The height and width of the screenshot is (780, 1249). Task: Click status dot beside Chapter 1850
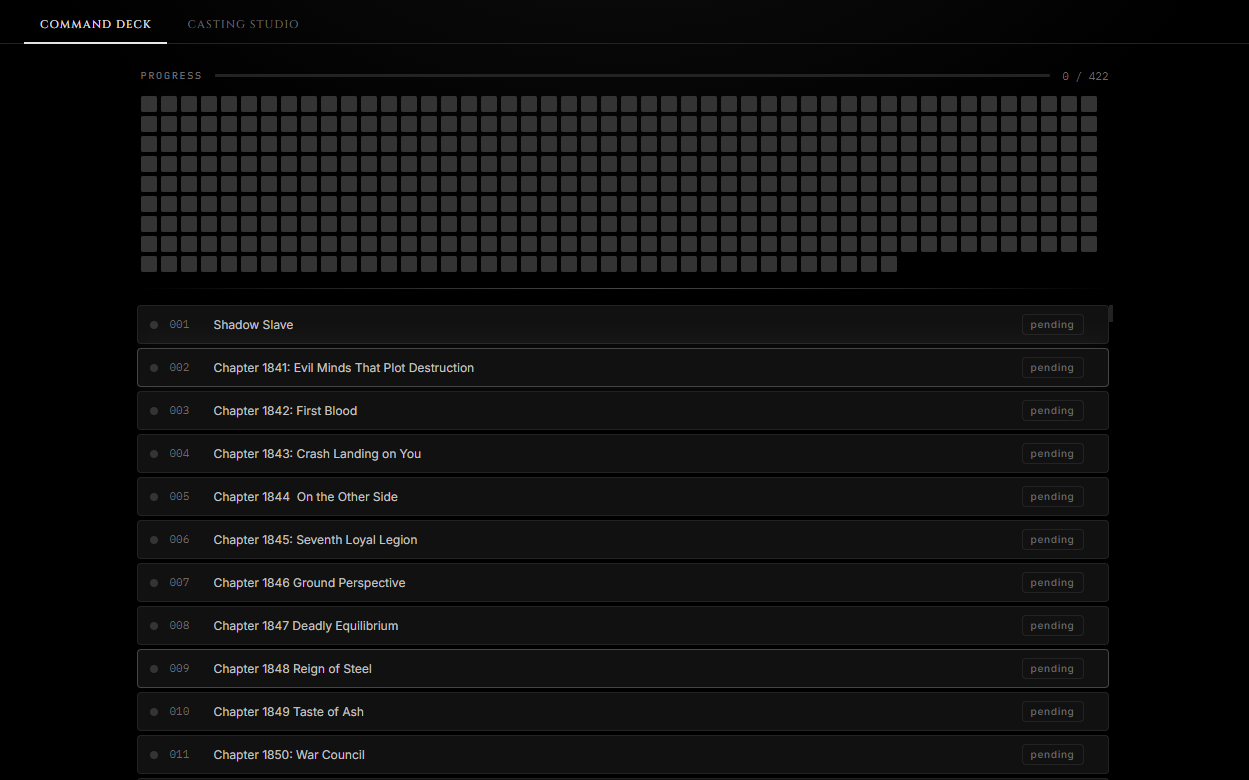coord(154,755)
